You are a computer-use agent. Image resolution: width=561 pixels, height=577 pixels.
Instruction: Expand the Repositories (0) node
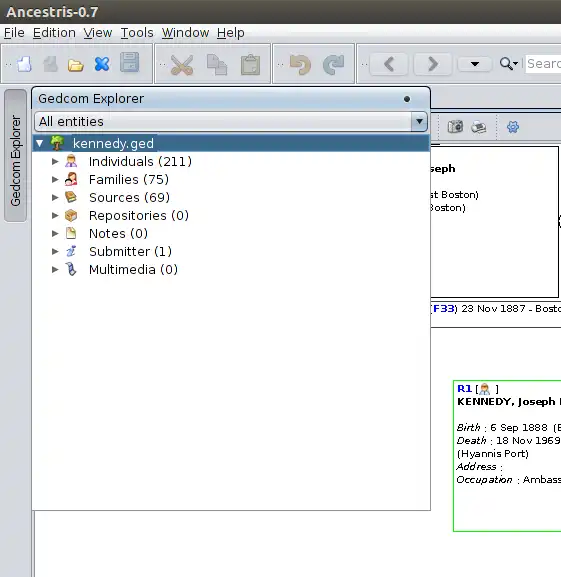pos(55,215)
